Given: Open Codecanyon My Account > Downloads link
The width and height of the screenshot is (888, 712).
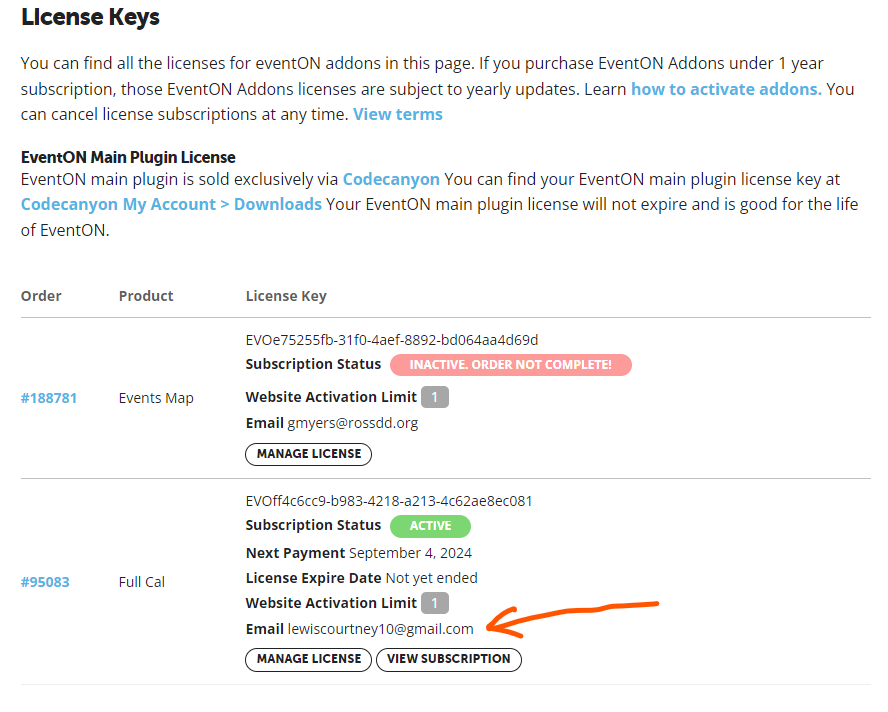Looking at the screenshot, I should 171,204.
